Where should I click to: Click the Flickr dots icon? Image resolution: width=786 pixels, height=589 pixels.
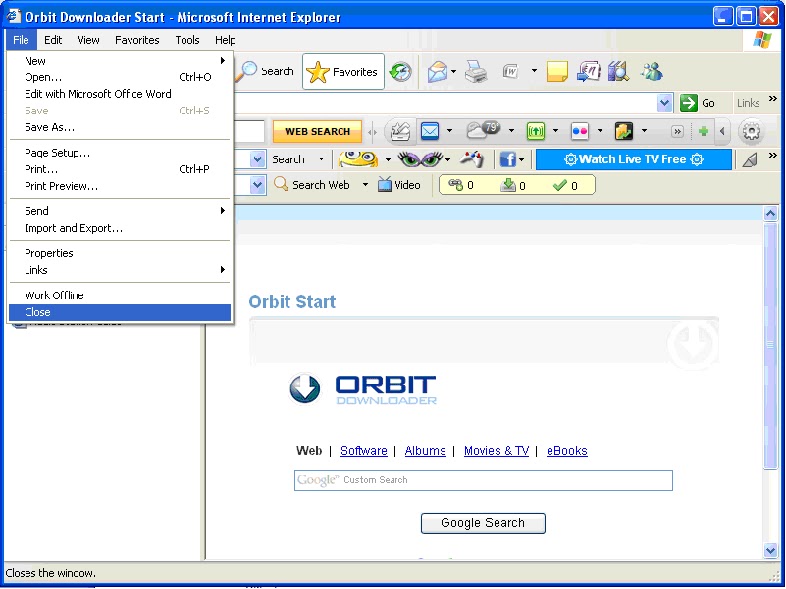click(x=579, y=131)
